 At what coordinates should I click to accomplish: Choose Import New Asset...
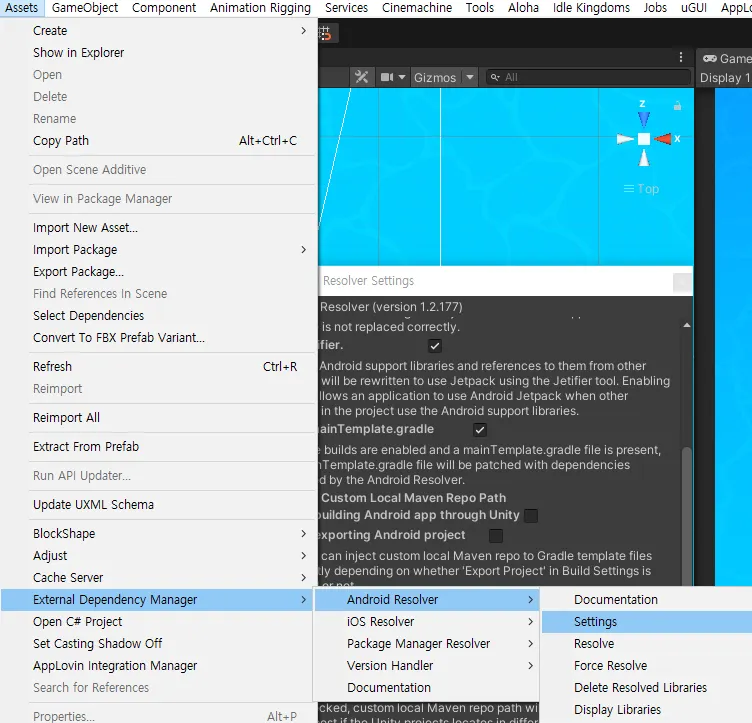pos(158,228)
